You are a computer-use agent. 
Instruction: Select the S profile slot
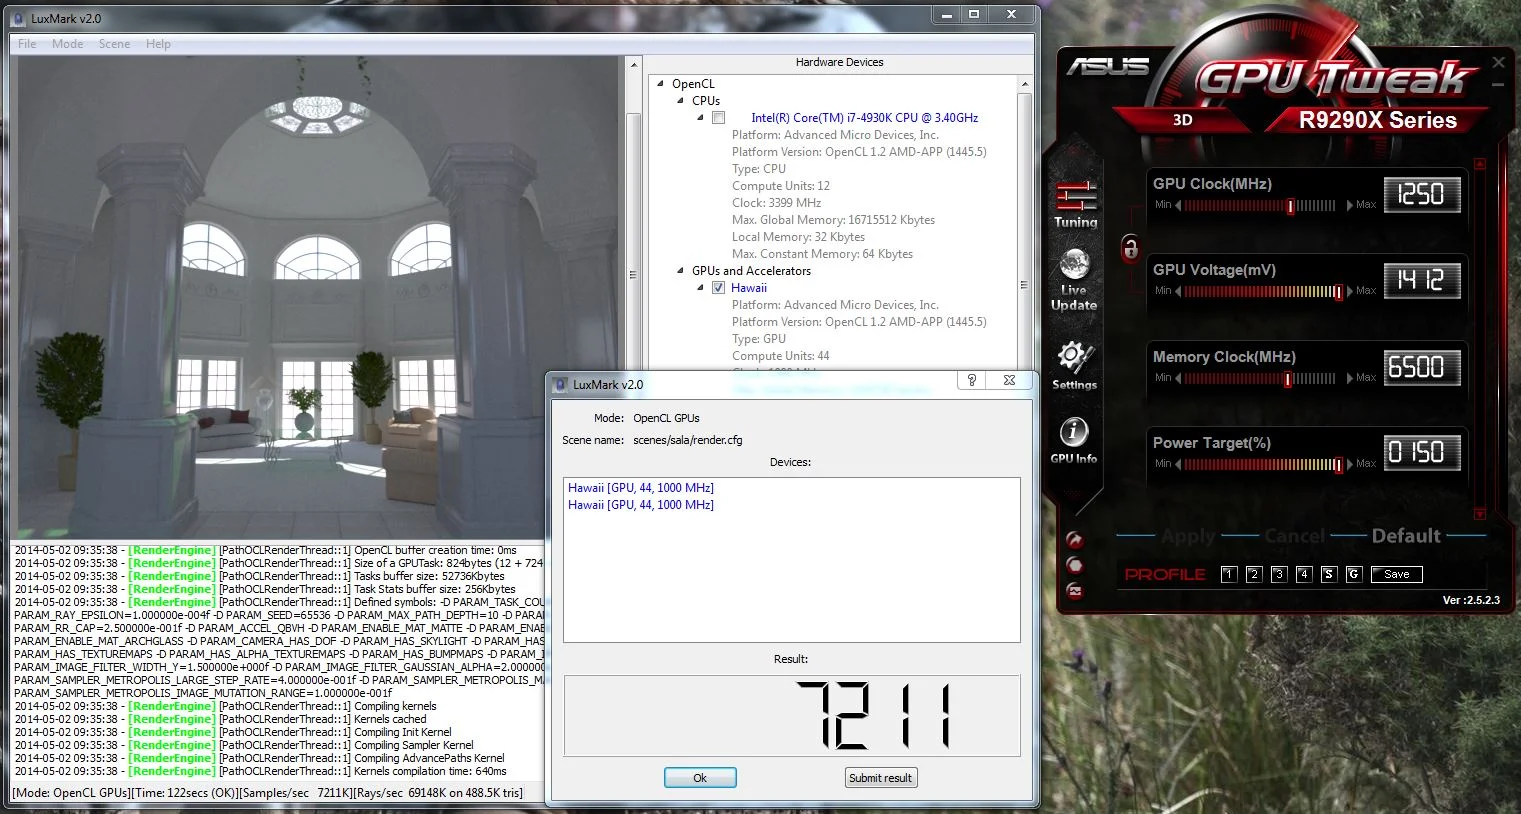[1329, 574]
